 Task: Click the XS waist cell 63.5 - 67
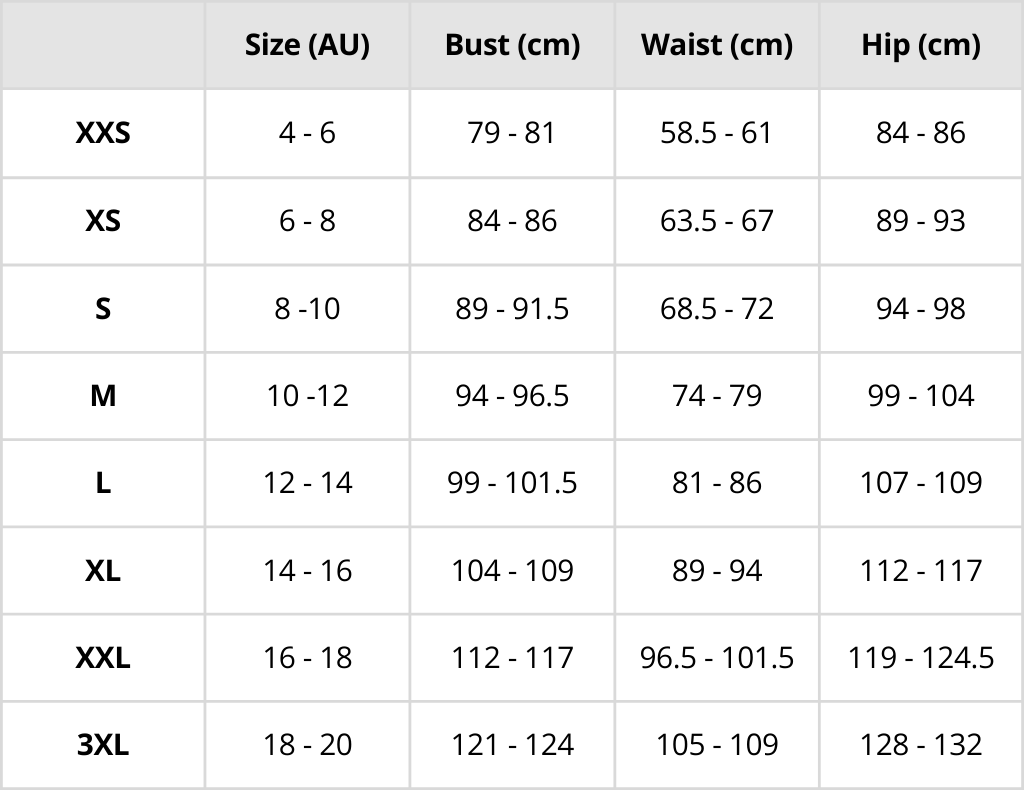(717, 221)
